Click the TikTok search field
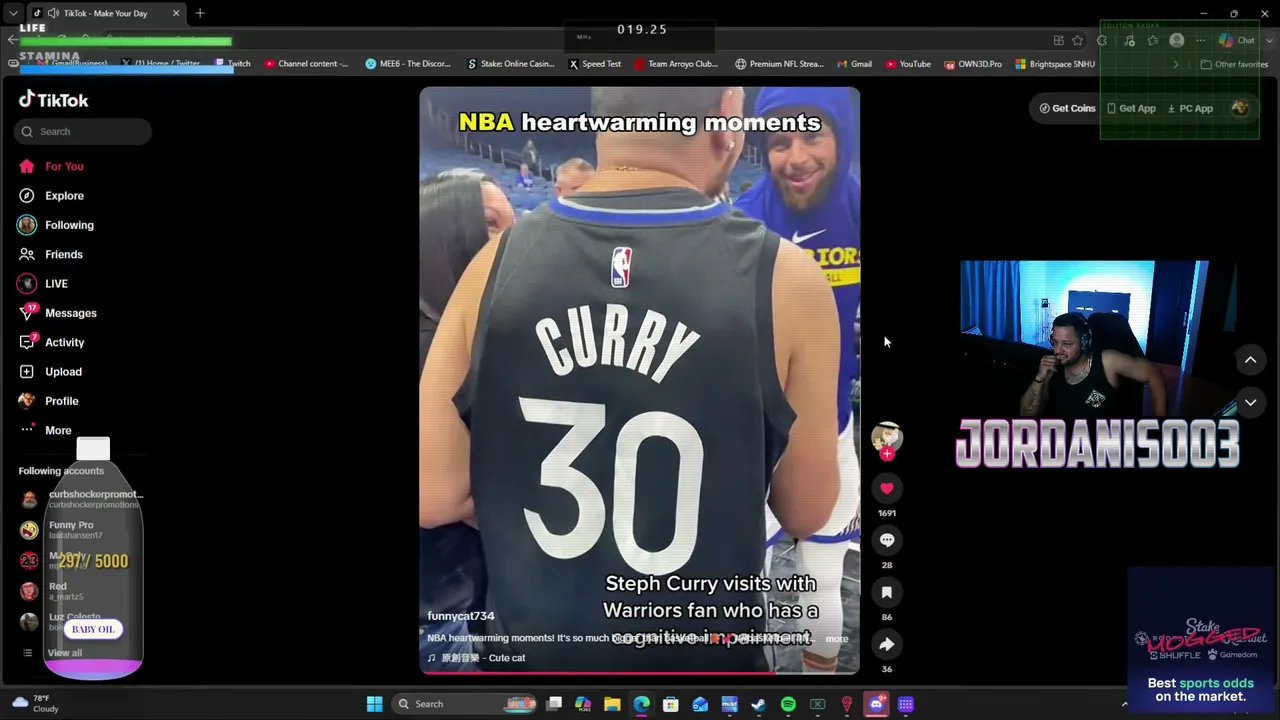The height and width of the screenshot is (720, 1280). coord(83,131)
